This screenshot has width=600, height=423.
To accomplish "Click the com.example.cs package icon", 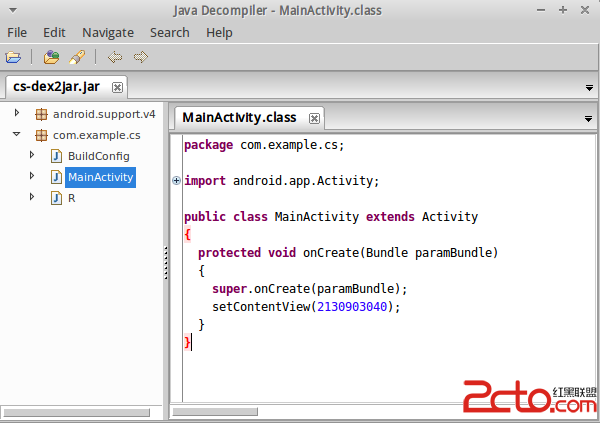I will tap(41, 135).
